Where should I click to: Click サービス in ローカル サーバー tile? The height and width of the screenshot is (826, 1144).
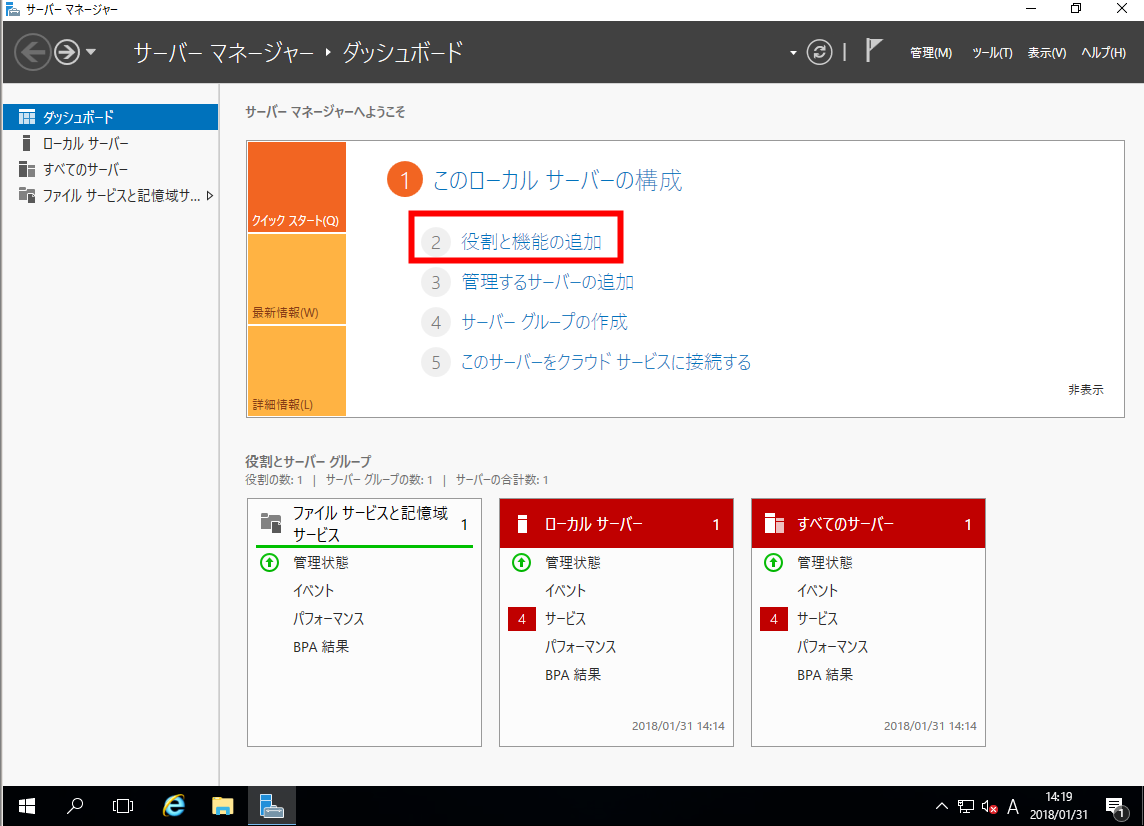point(565,619)
